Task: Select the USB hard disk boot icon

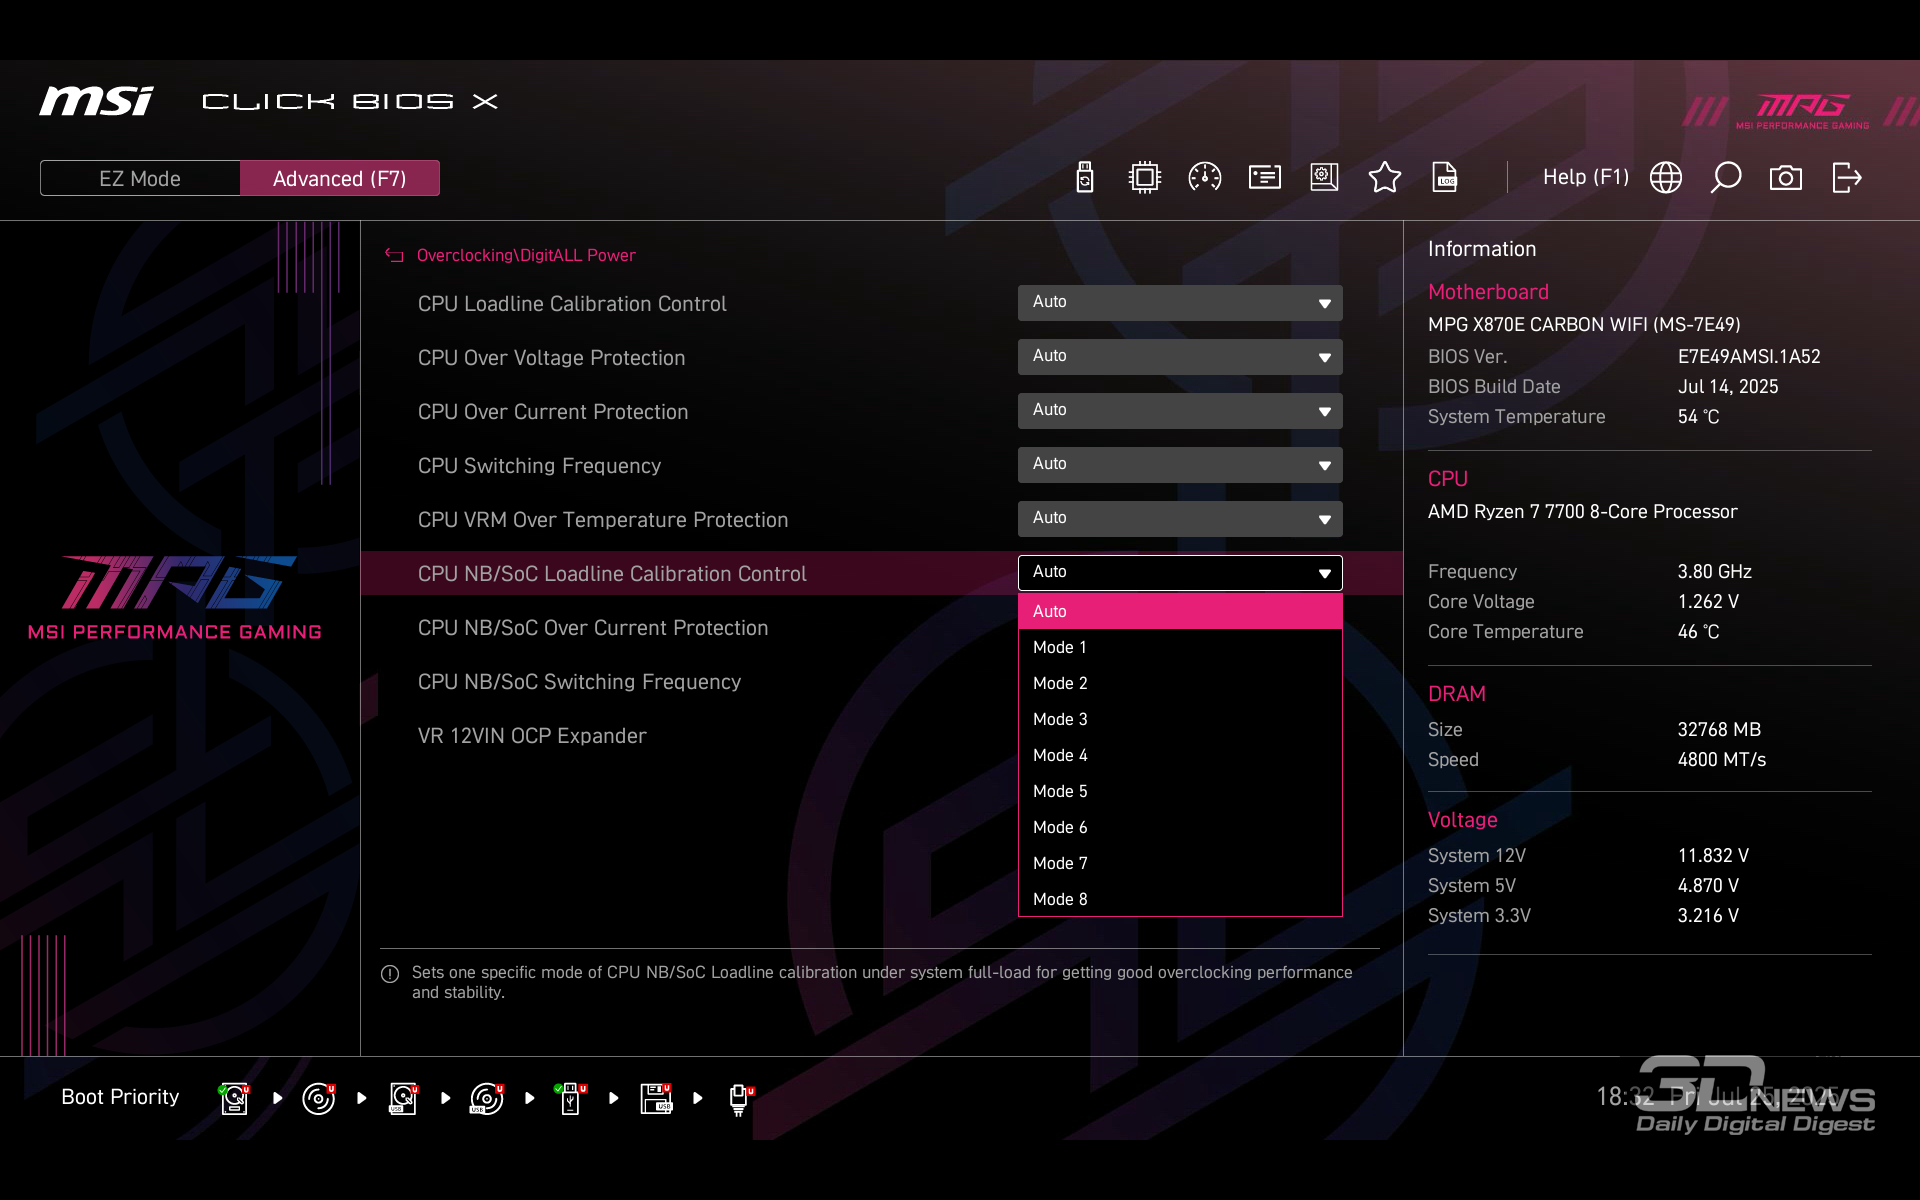Action: click(403, 1098)
